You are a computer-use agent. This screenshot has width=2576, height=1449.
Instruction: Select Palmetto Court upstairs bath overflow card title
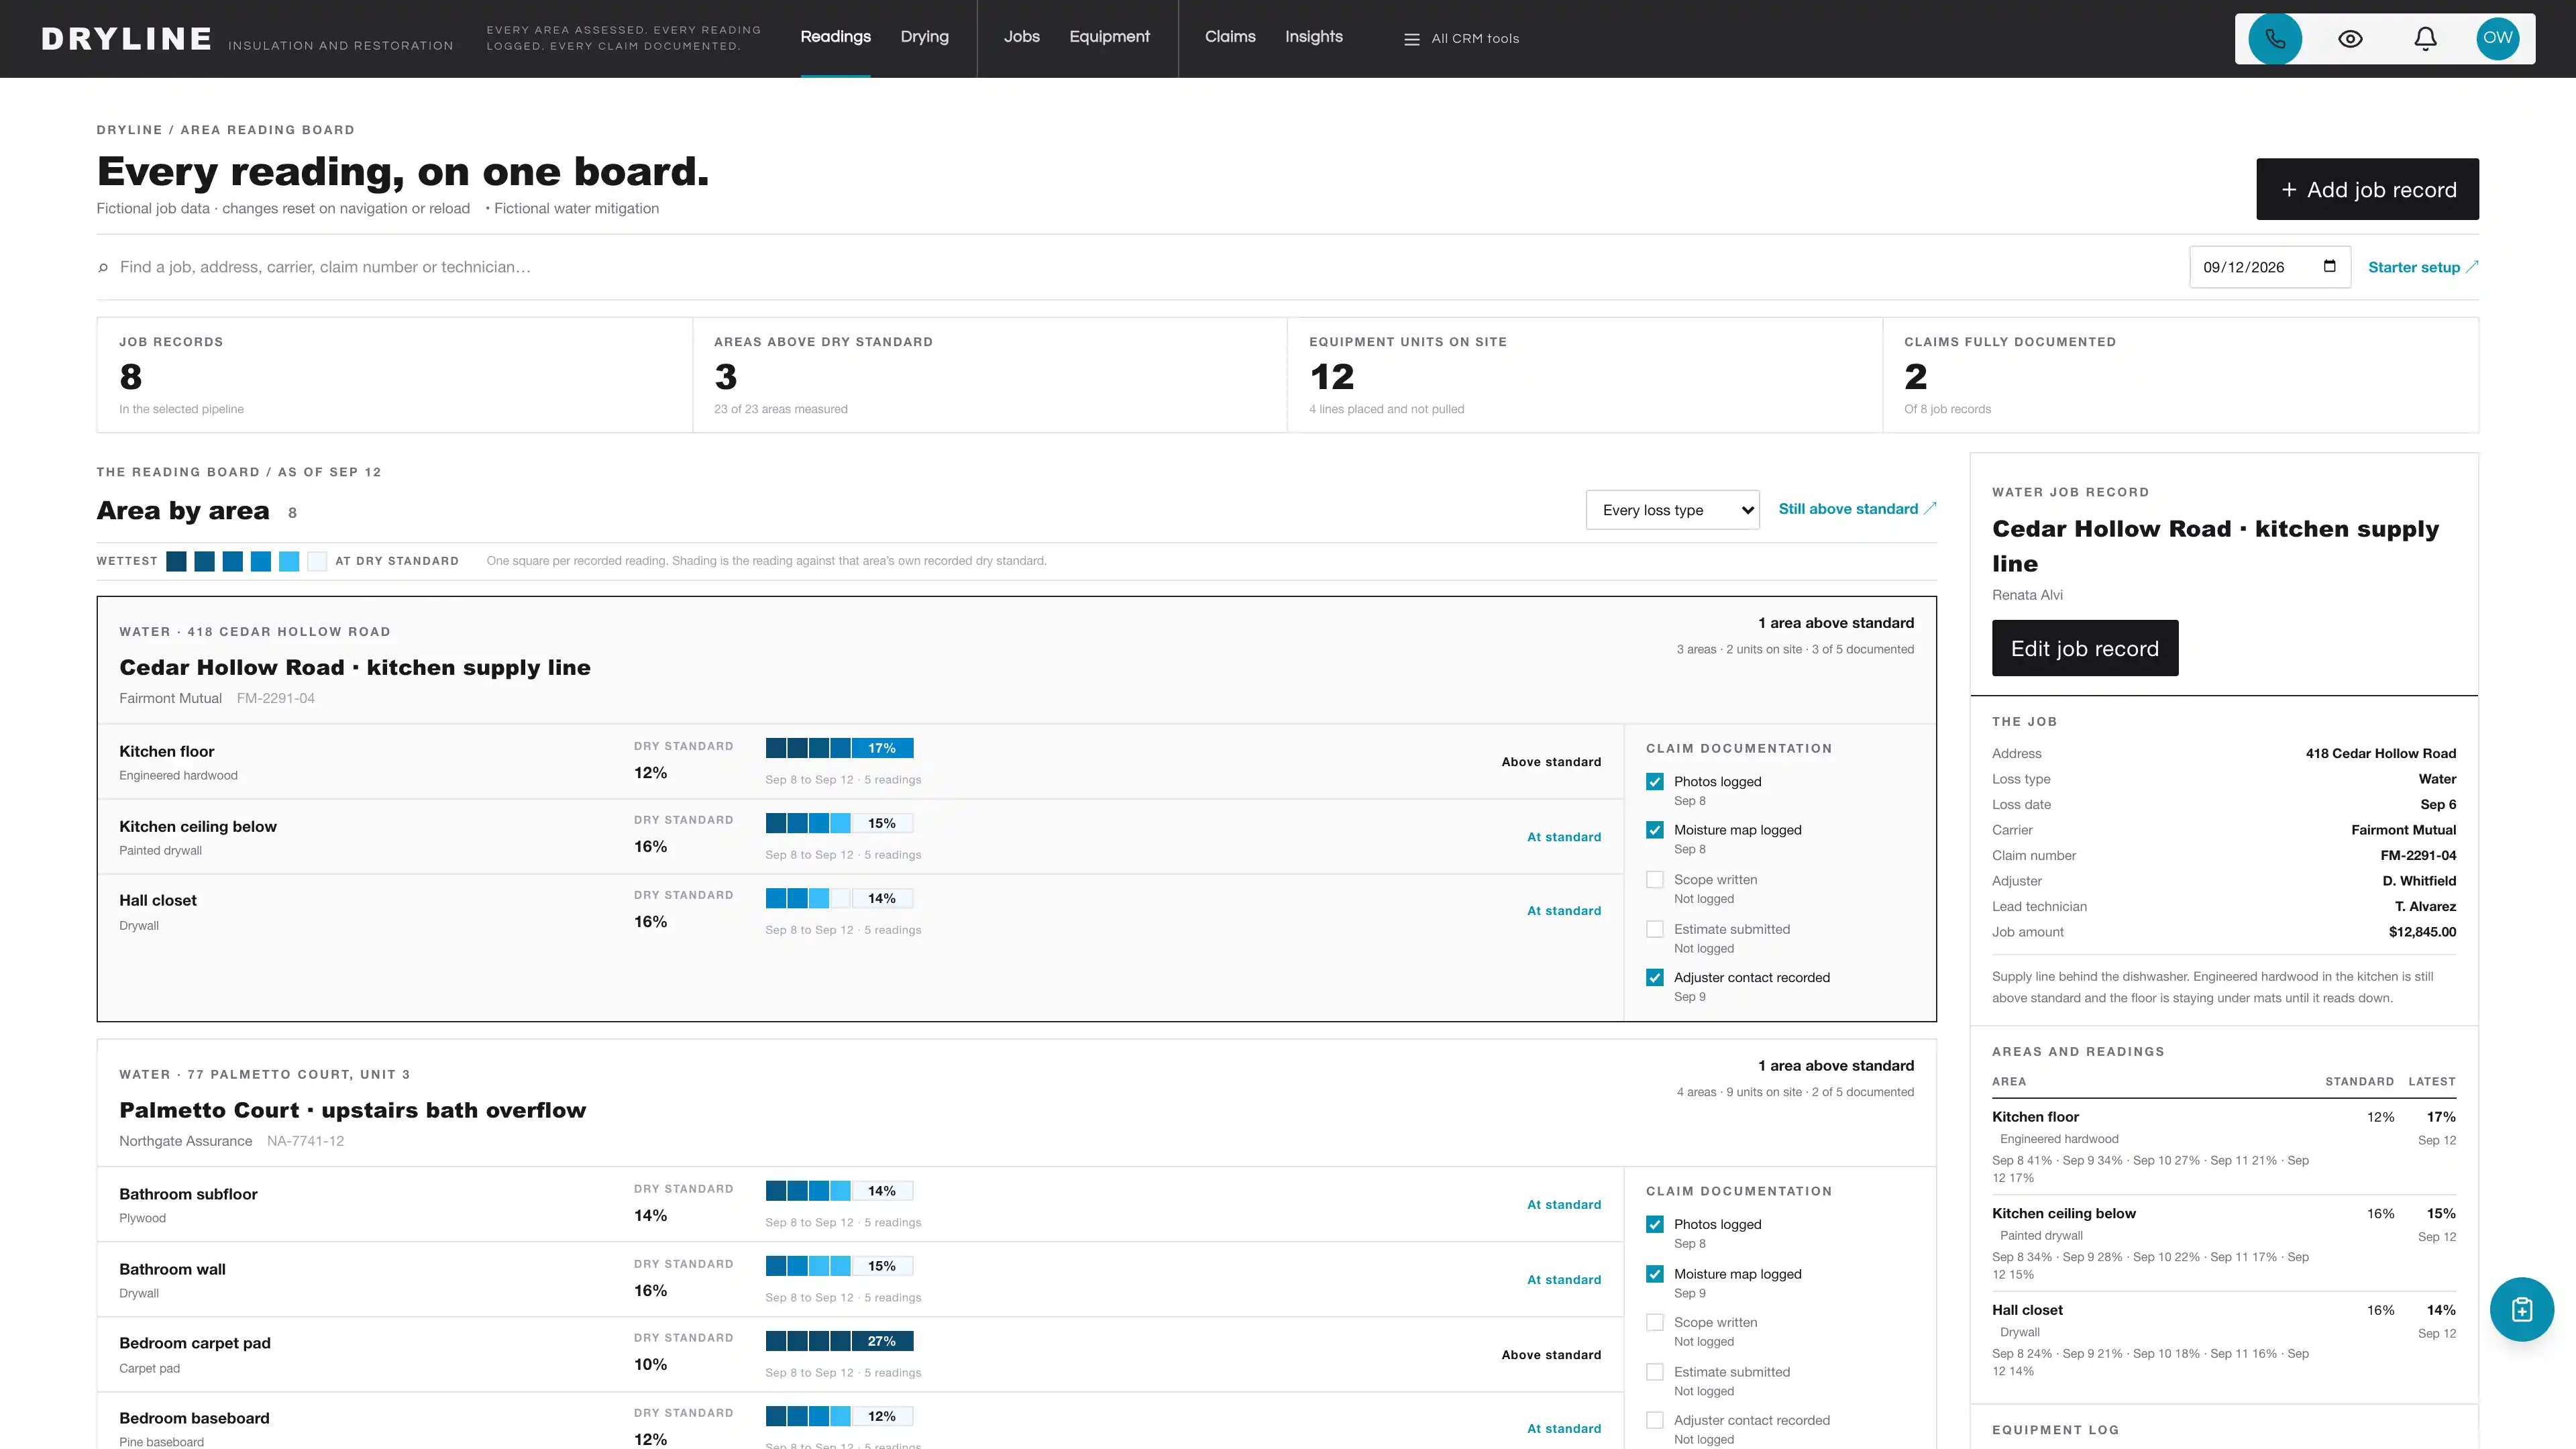(352, 1110)
